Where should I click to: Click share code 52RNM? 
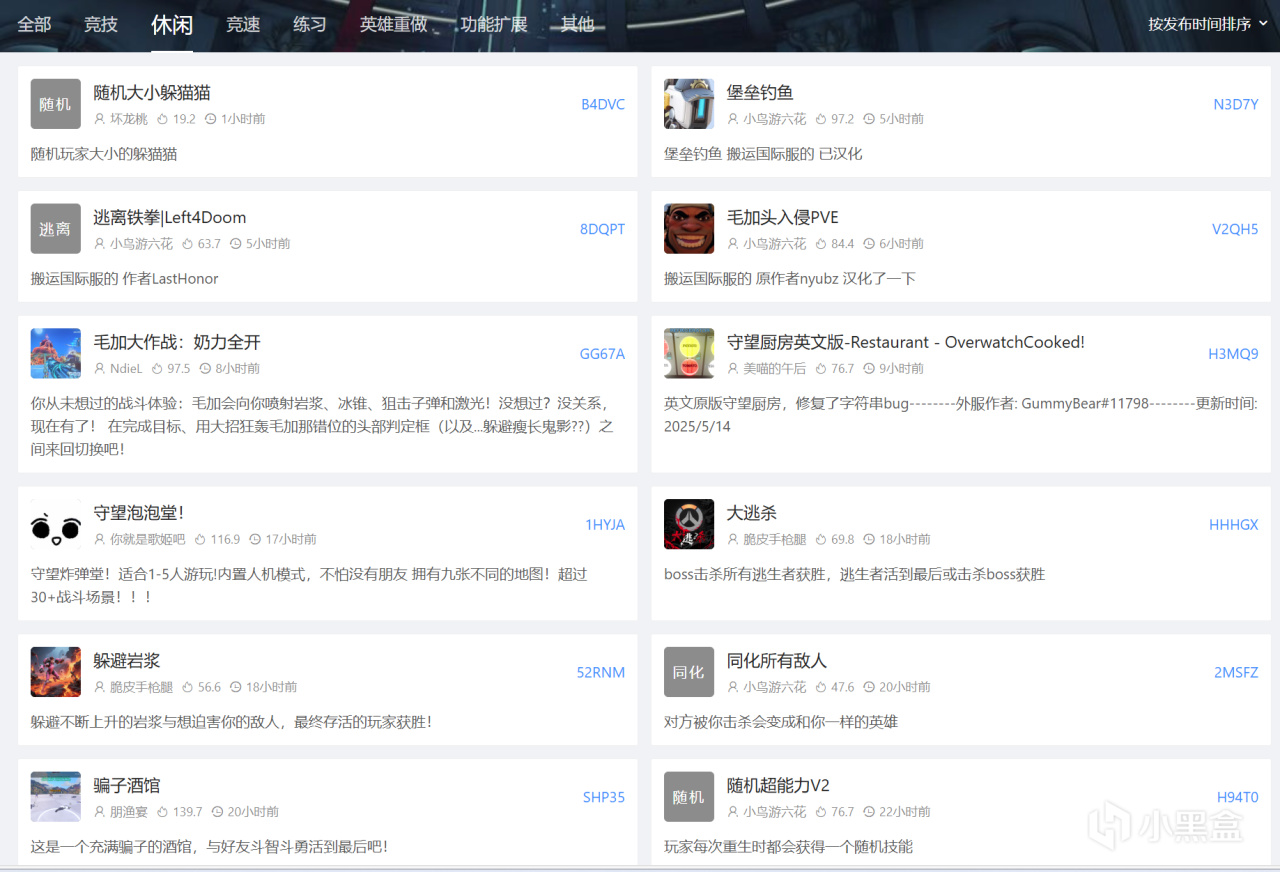601,672
